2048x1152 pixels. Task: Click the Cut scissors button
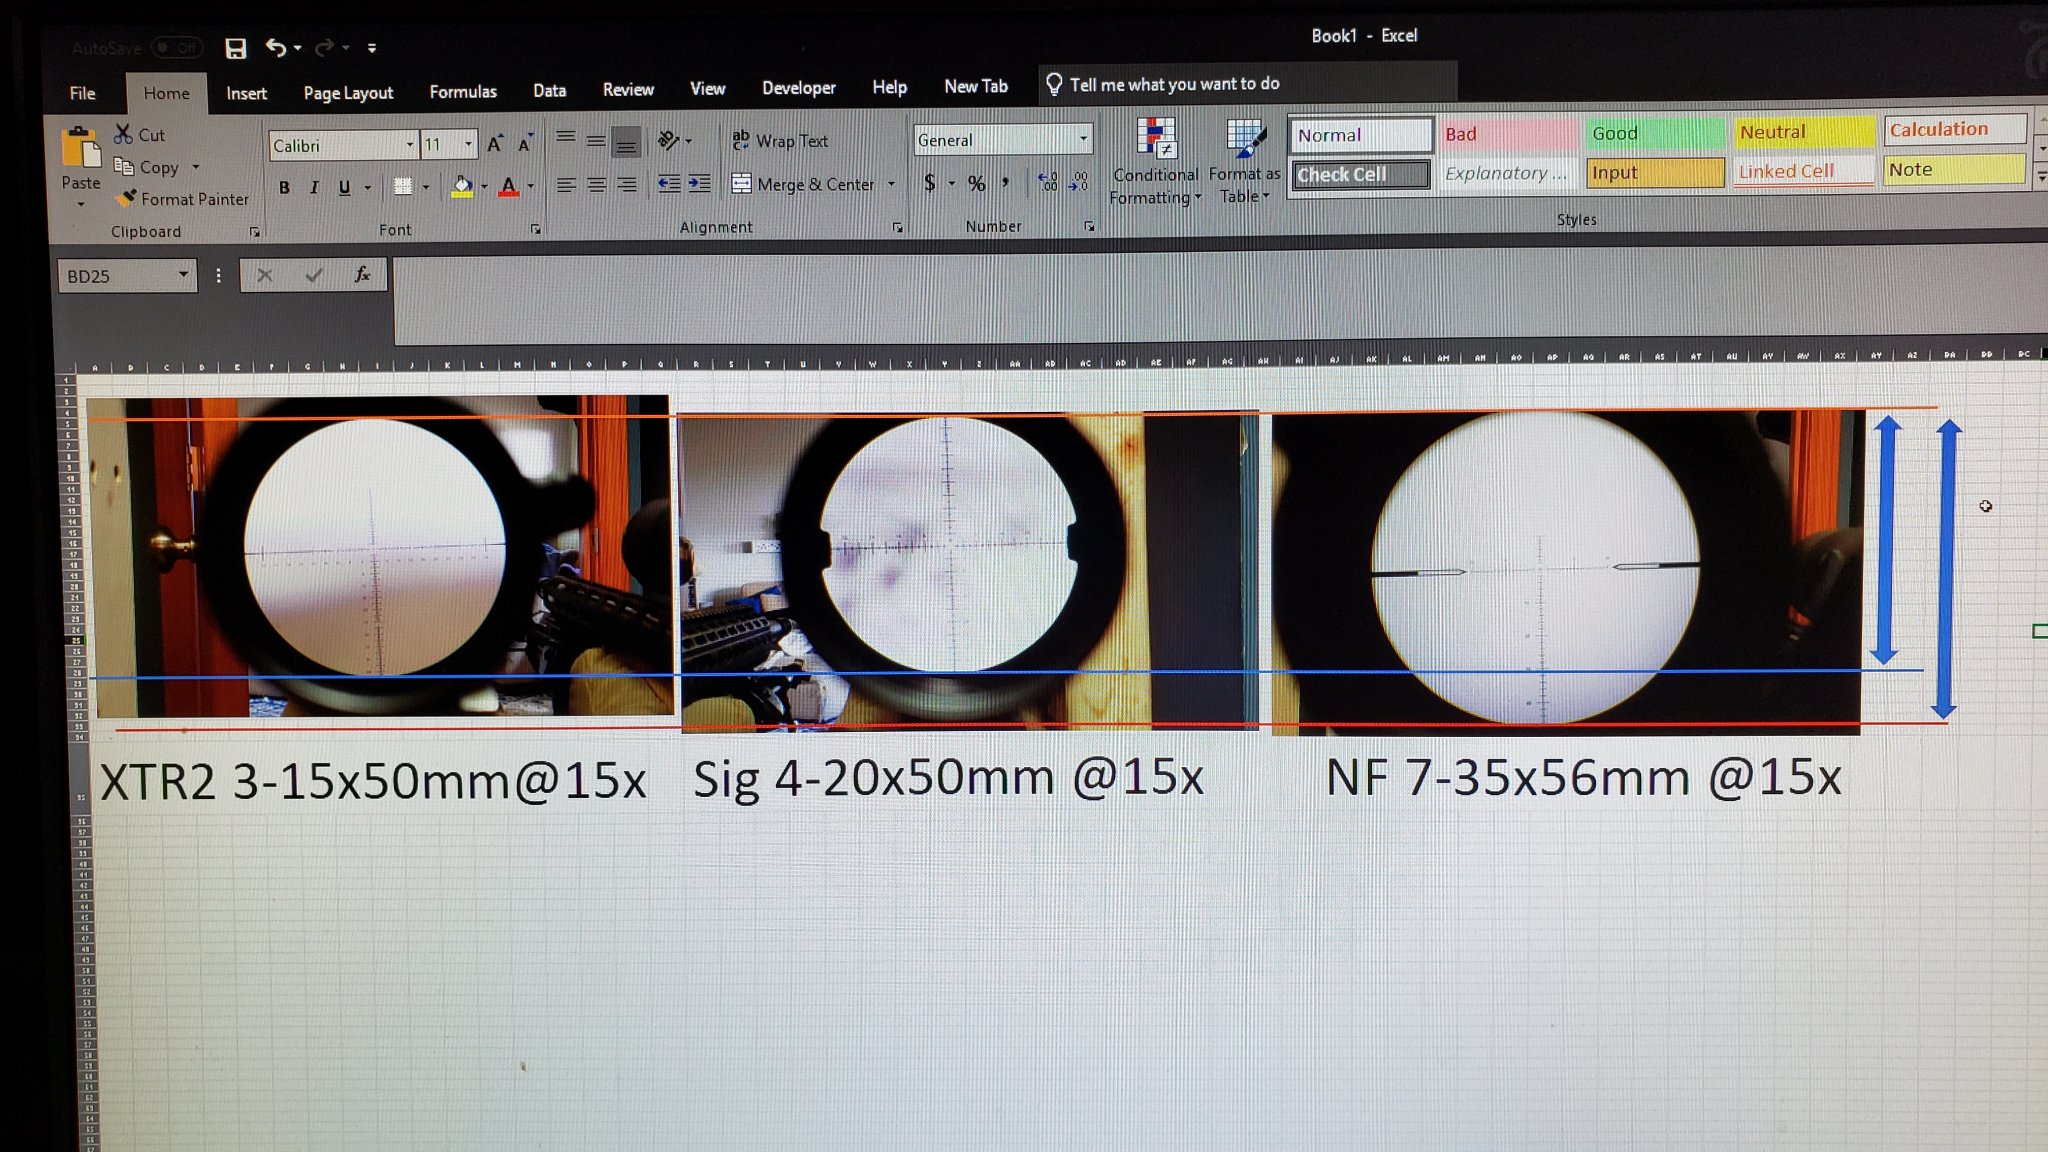click(140, 134)
